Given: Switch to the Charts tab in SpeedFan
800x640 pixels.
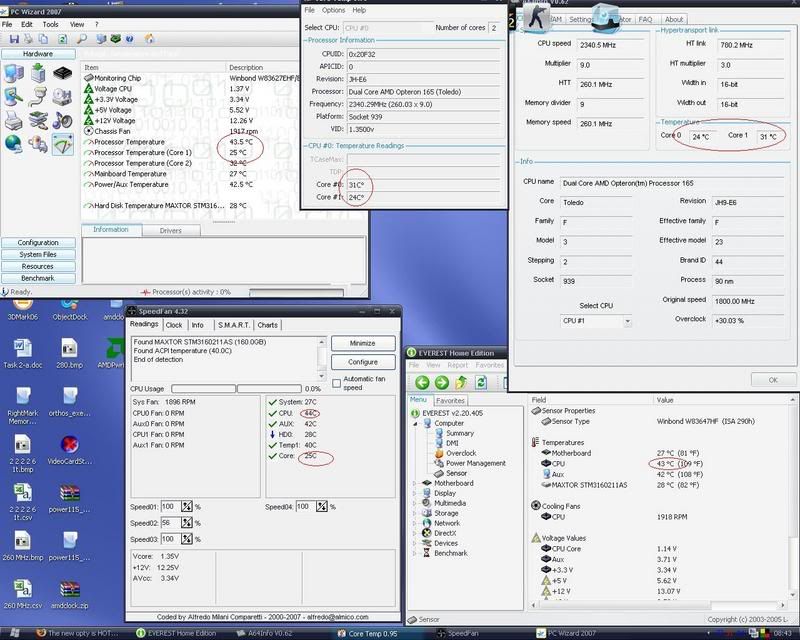Looking at the screenshot, I should [x=267, y=325].
